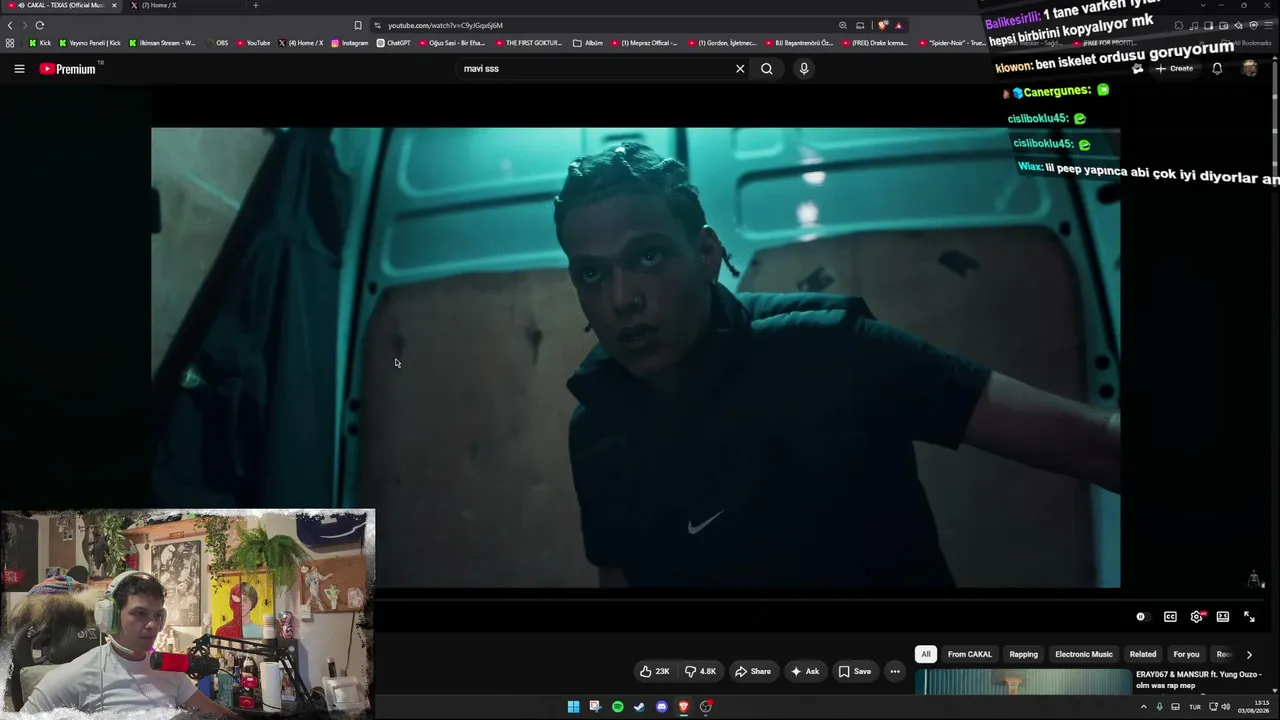Open the Yayıncı Paneli | Kick bookmark
The height and width of the screenshot is (720, 1280).
pos(90,43)
